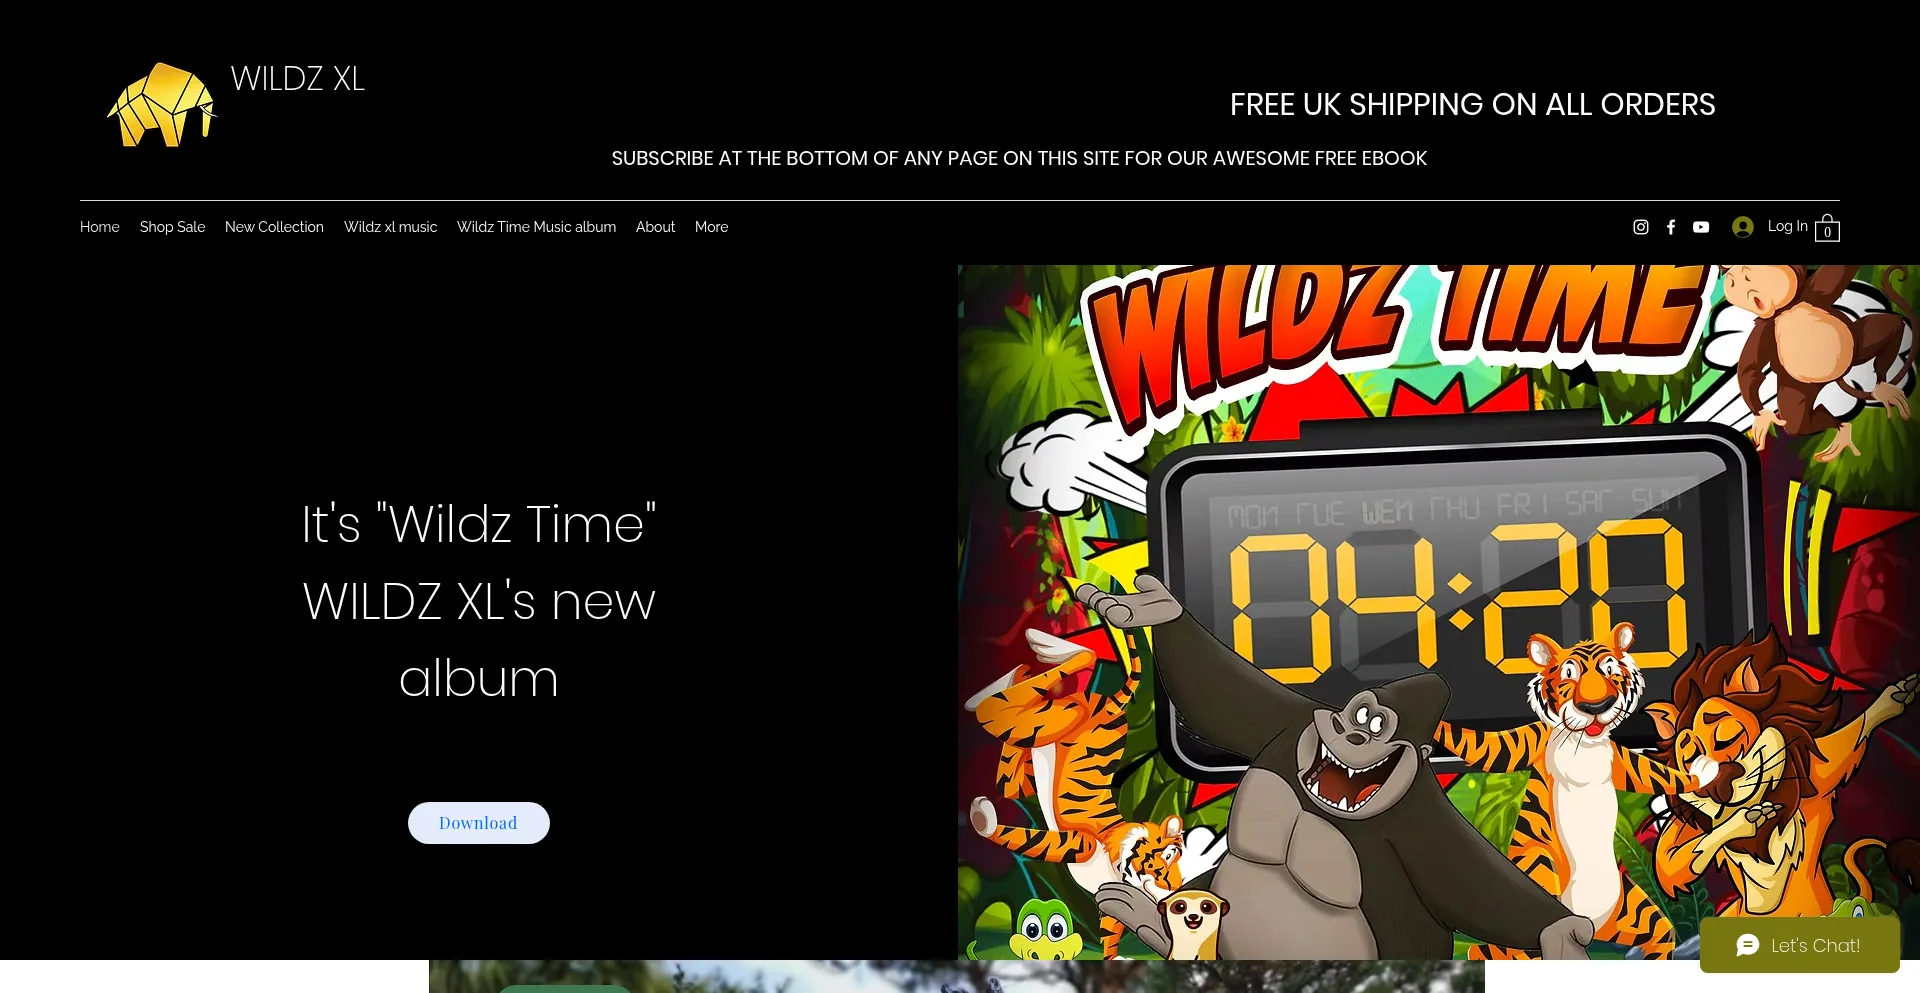Viewport: 1920px width, 993px height.
Task: Open Wildz Time Music album page
Action: coord(536,227)
